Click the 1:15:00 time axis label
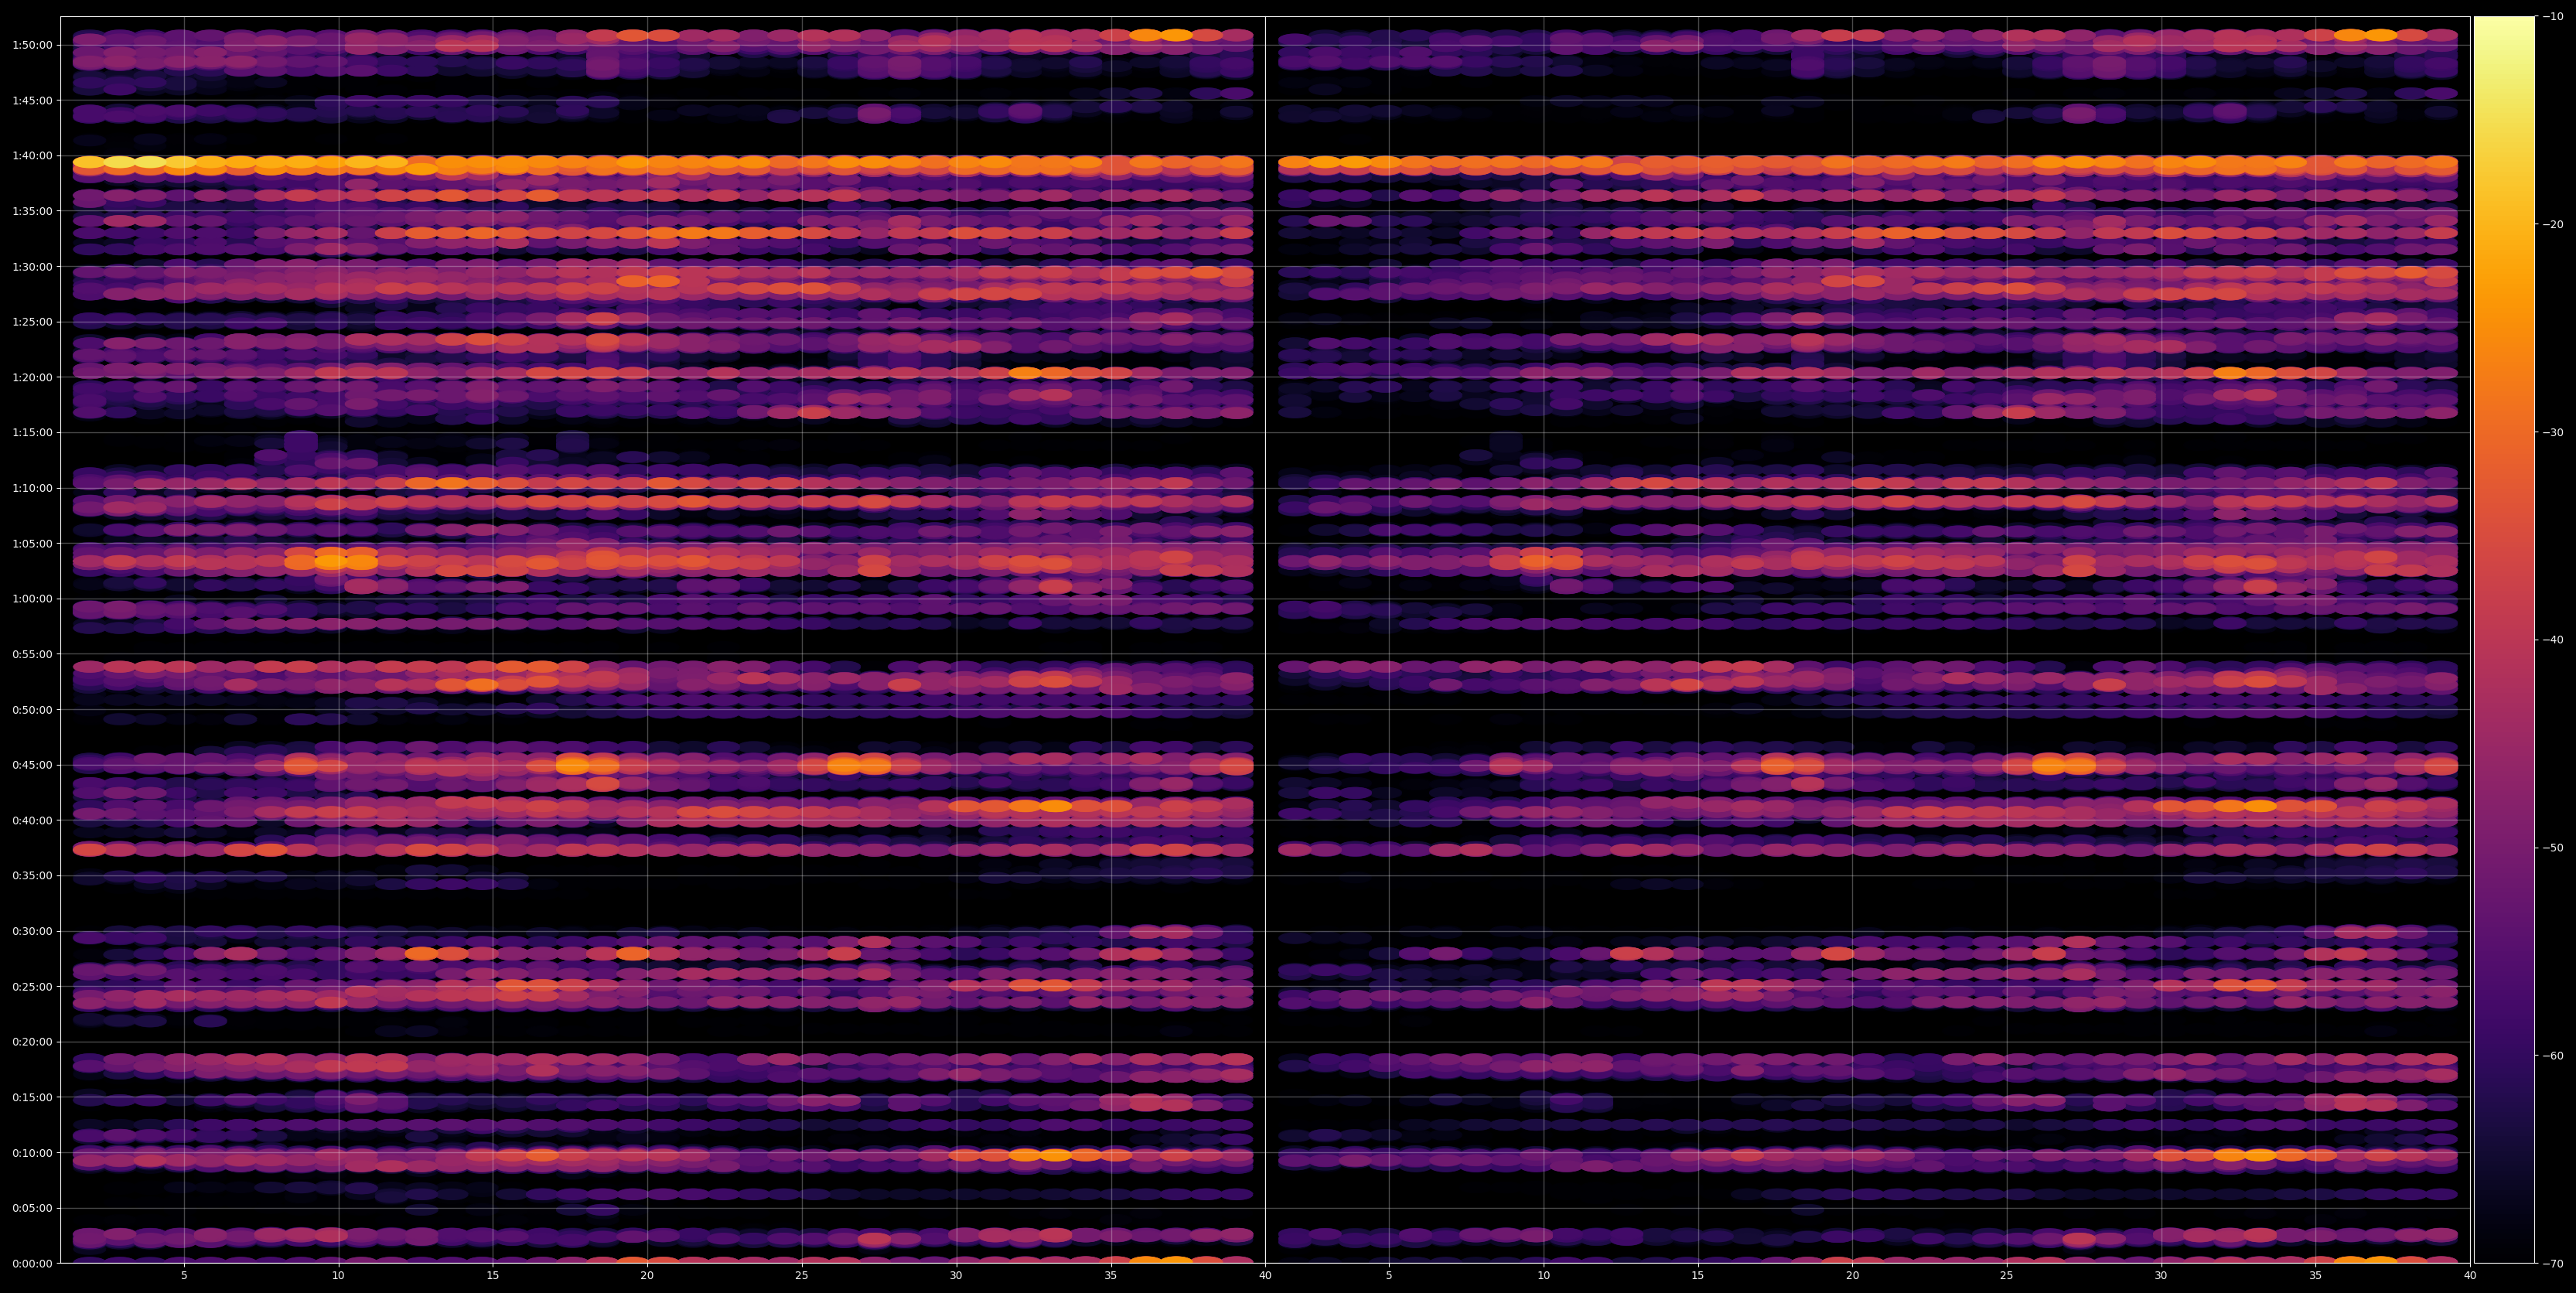Image resolution: width=2576 pixels, height=1293 pixels. (x=33, y=432)
